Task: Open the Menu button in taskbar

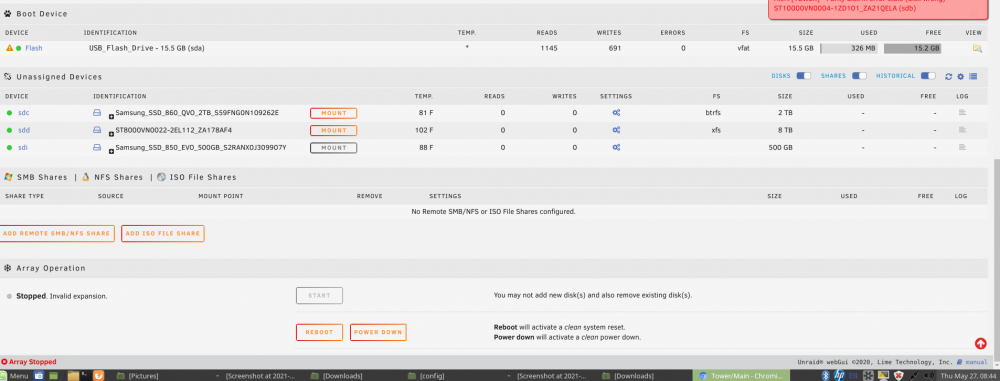Action: pos(14,376)
